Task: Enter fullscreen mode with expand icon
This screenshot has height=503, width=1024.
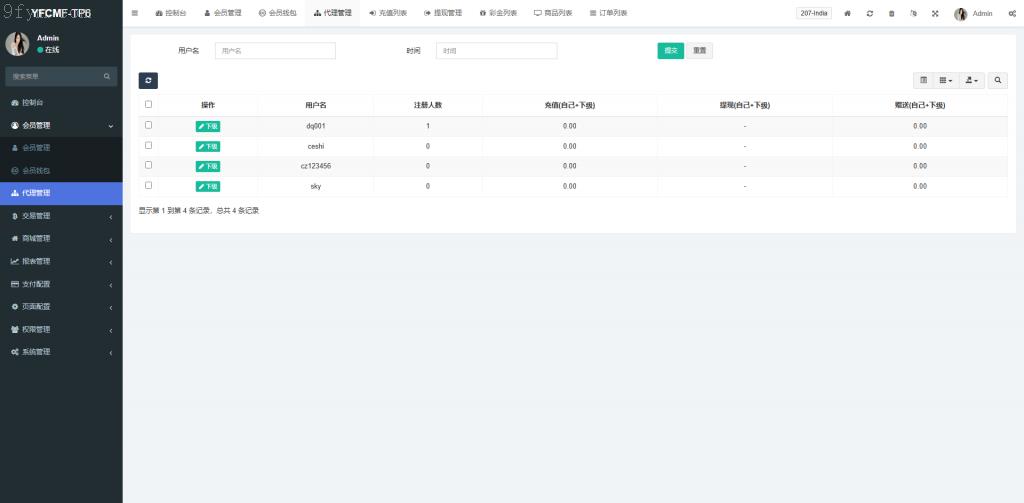Action: (935, 13)
